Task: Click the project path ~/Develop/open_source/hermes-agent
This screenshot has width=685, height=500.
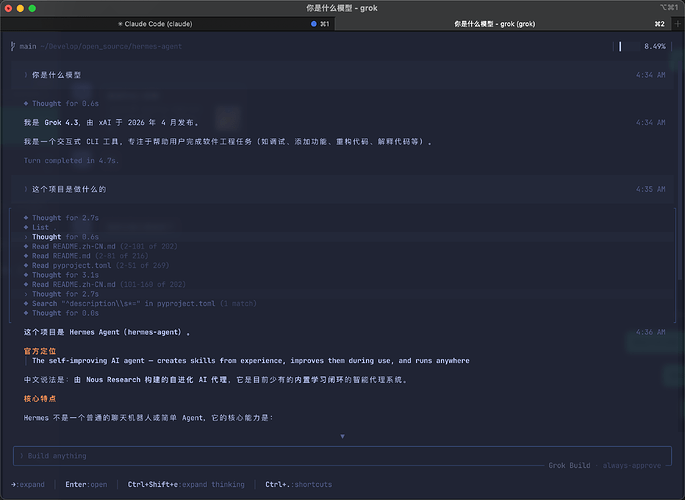Action: point(111,46)
